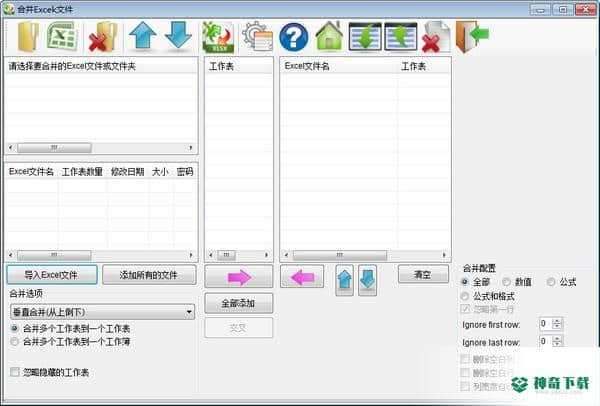Click the document icon with red X
The height and width of the screenshot is (406, 600).
tap(436, 38)
